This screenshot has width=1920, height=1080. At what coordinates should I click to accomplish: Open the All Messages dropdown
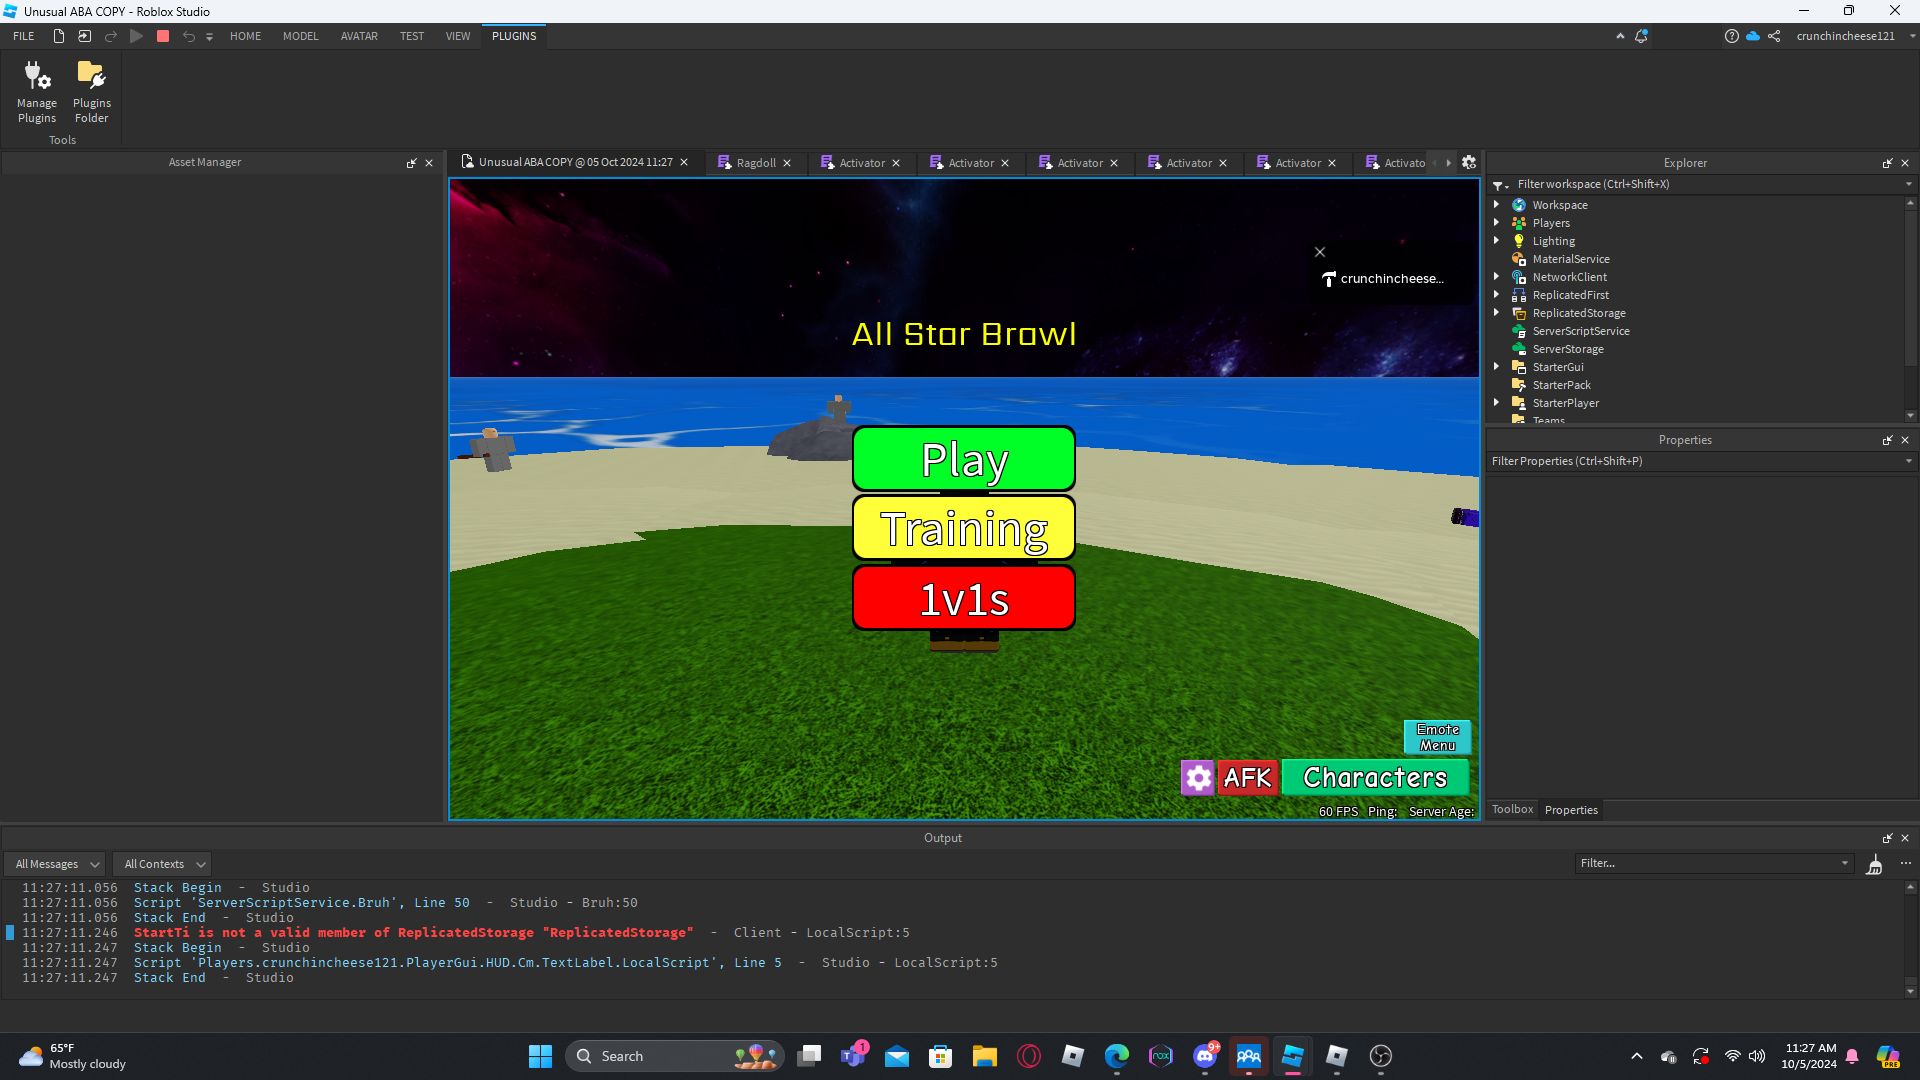(x=58, y=864)
